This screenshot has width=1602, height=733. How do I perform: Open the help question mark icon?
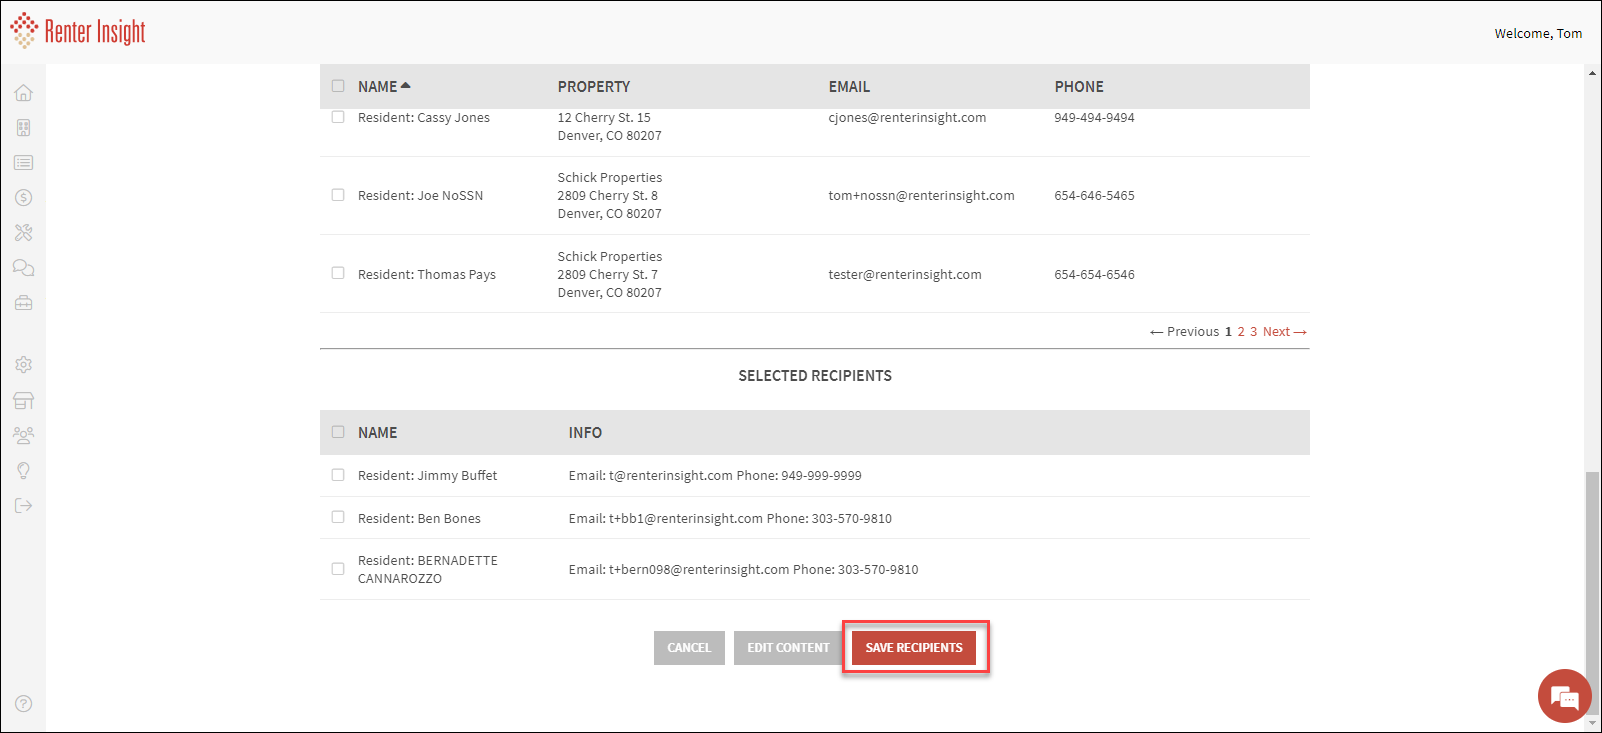(x=24, y=704)
